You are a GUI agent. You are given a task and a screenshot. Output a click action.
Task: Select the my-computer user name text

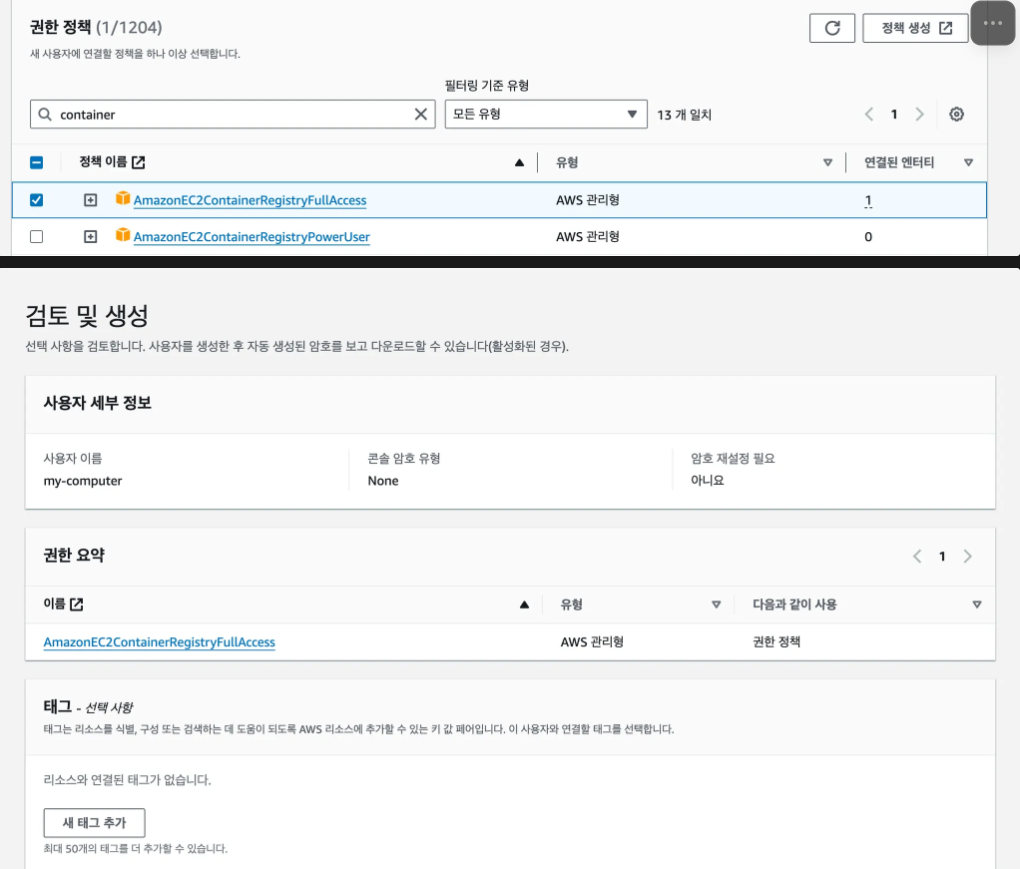coord(83,481)
